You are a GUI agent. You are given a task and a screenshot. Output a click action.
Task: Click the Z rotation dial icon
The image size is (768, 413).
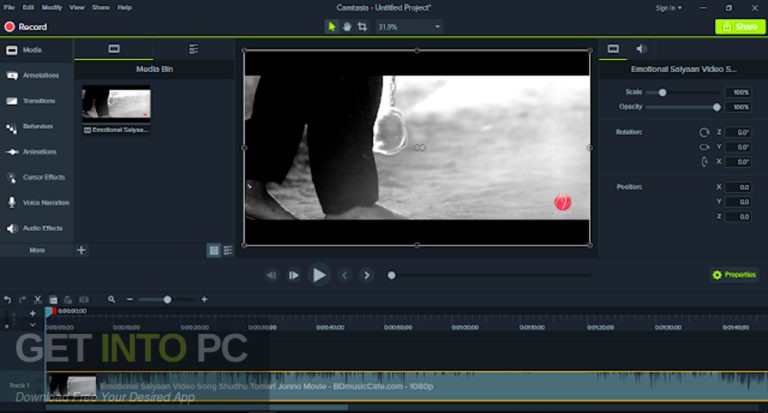coord(704,132)
